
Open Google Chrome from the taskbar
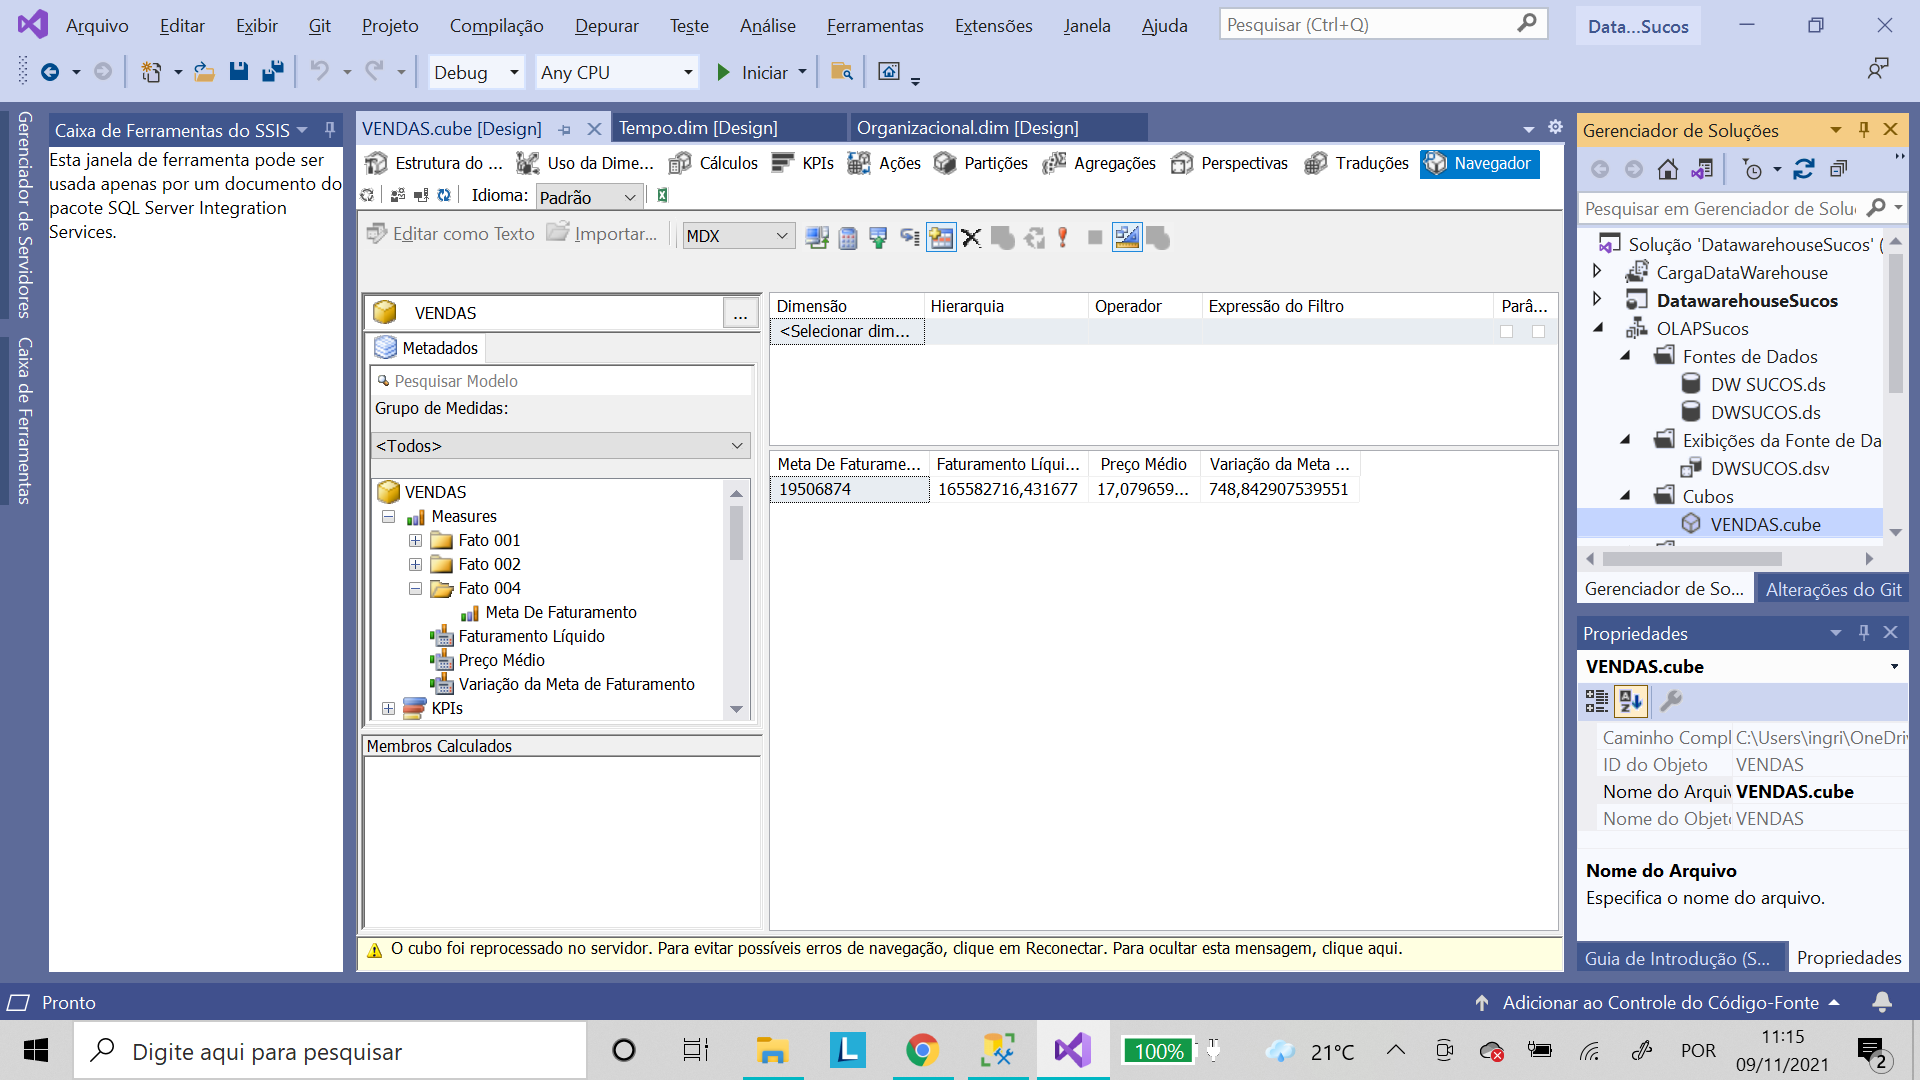pos(922,1051)
